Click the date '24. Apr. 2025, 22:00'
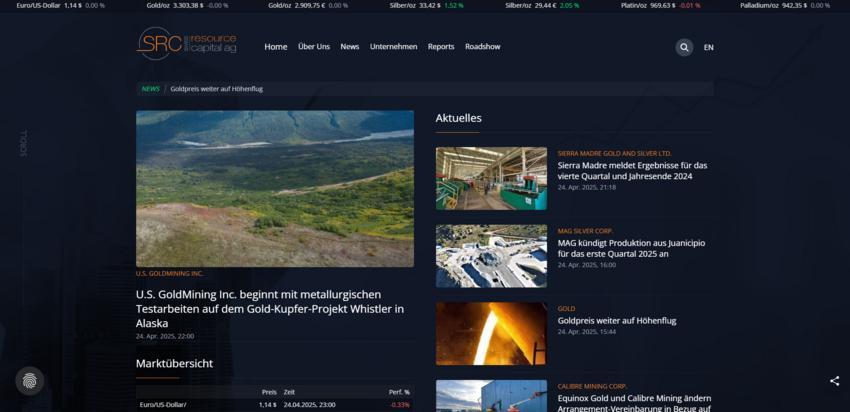The width and height of the screenshot is (850, 412). [165, 336]
